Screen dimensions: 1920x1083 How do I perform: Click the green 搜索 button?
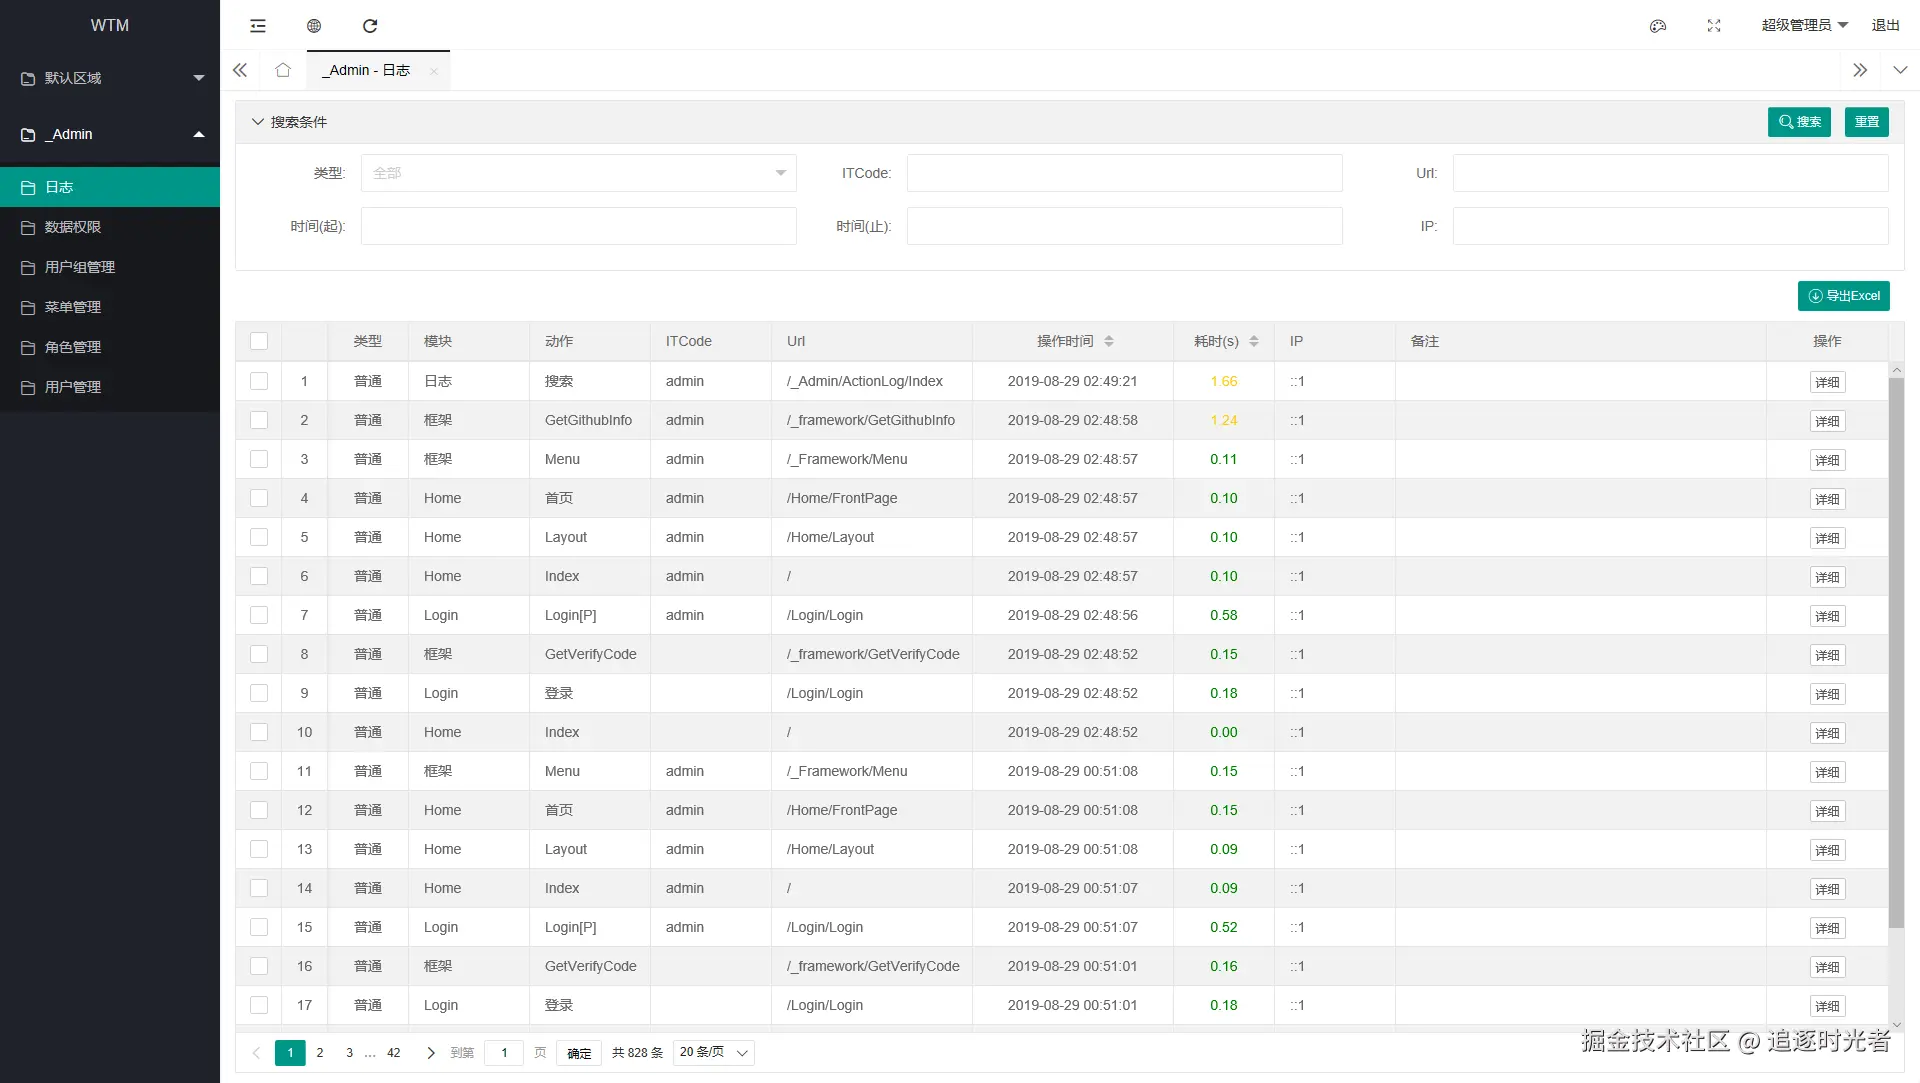[1799, 122]
